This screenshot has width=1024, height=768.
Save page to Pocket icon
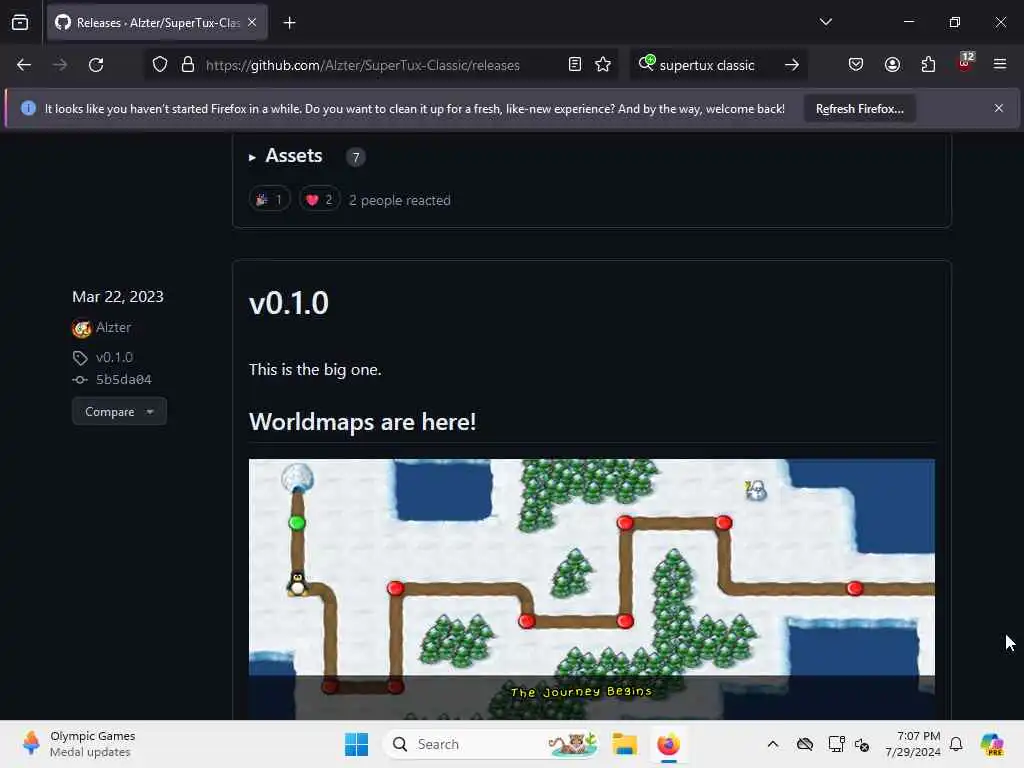tap(856, 65)
